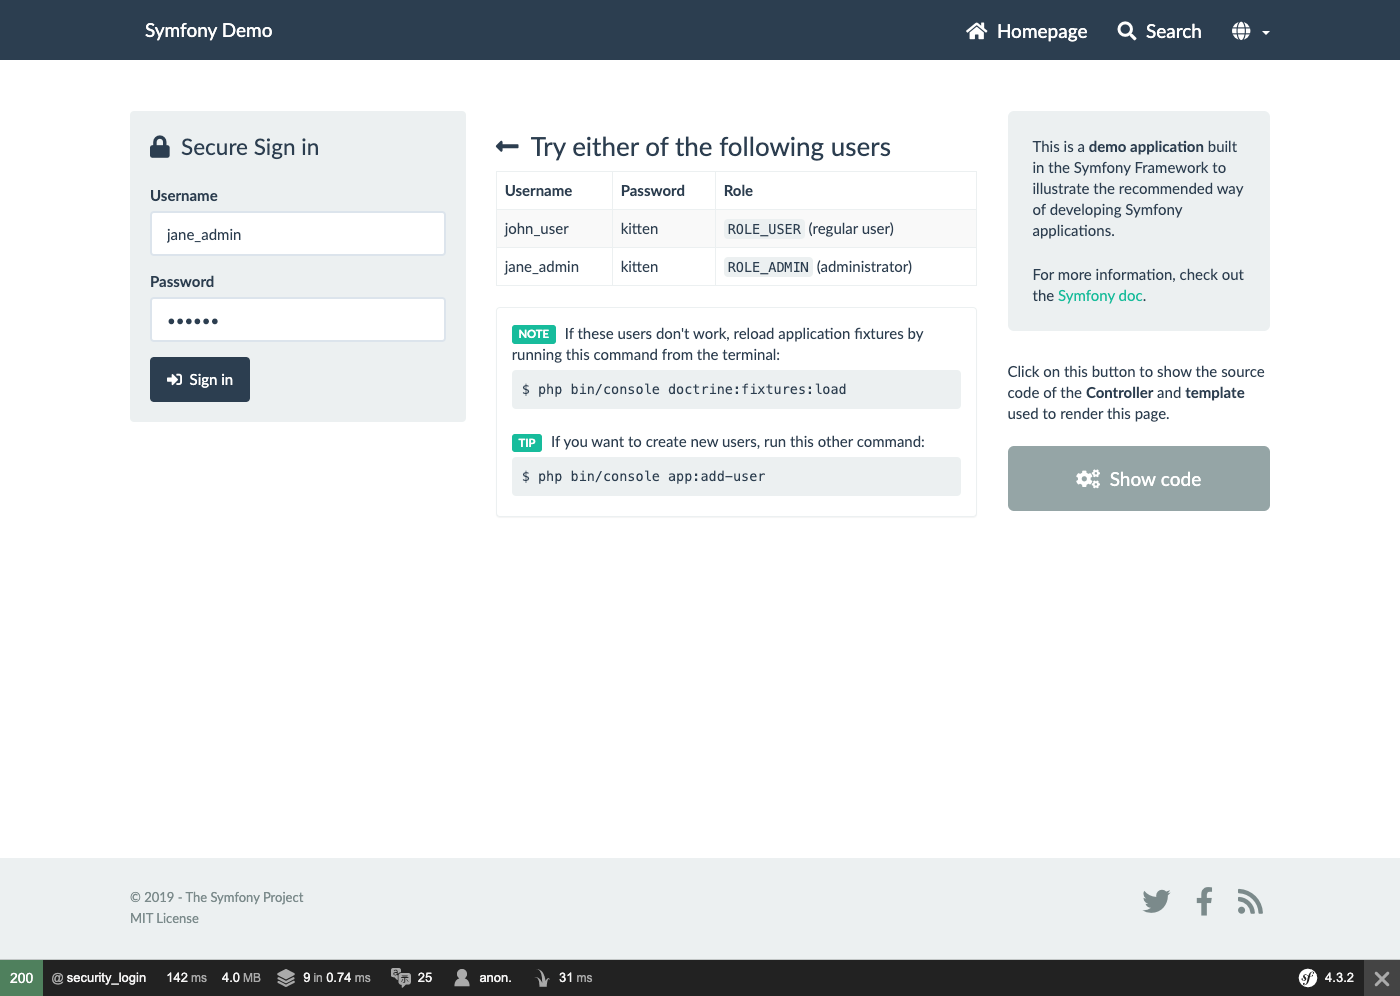This screenshot has width=1400, height=996.
Task: Click the green TIP badge
Action: tap(527, 443)
